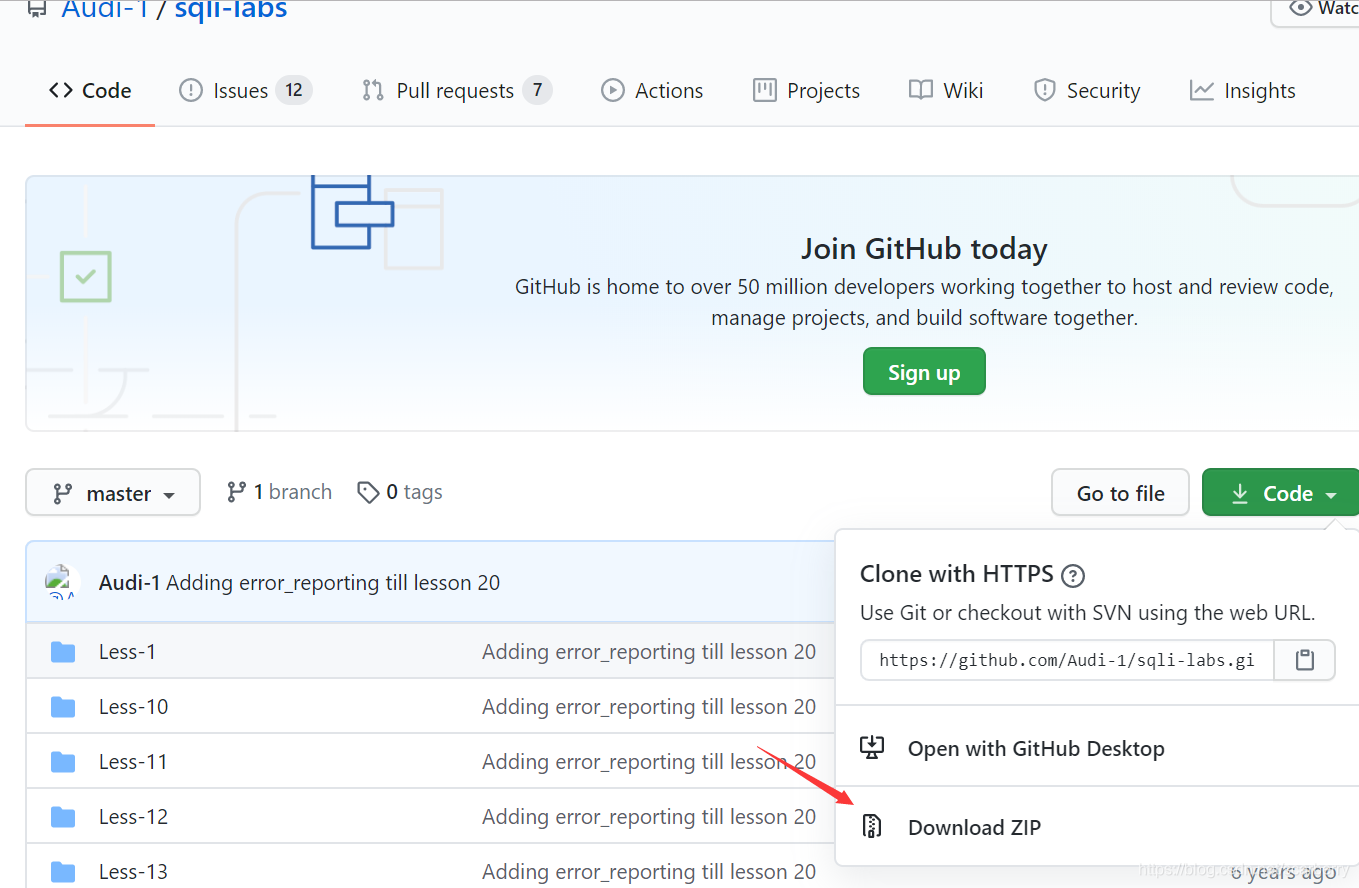View the 1 branch link
1359x888 pixels.
[279, 492]
